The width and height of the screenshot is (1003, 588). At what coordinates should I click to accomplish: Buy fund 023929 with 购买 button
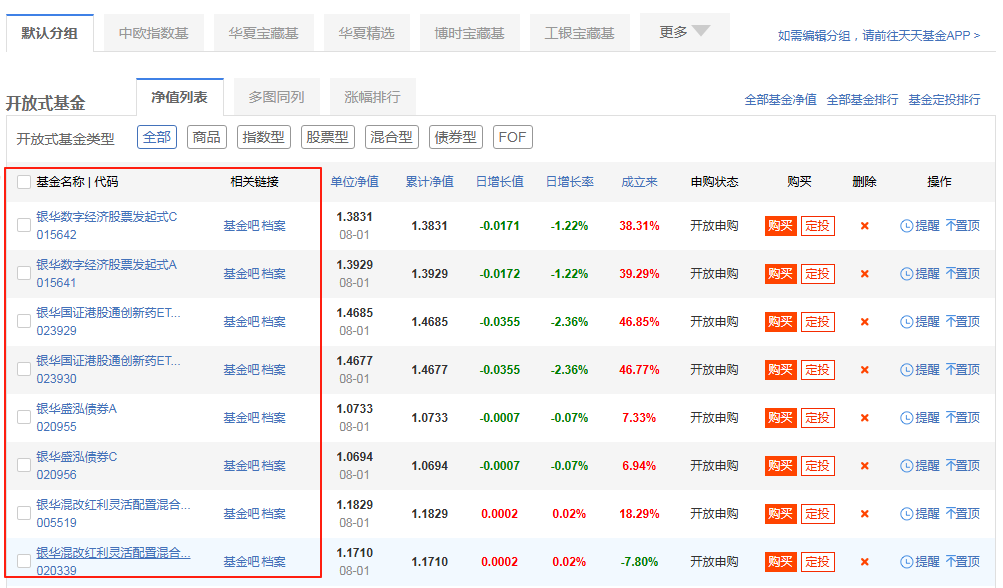point(780,322)
